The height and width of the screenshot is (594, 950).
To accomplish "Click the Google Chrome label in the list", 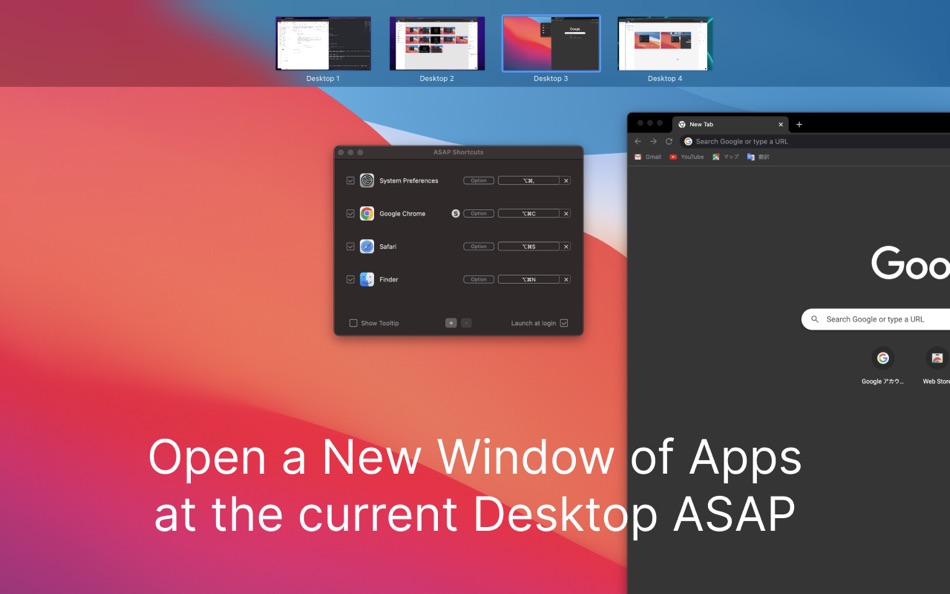I will [x=402, y=213].
